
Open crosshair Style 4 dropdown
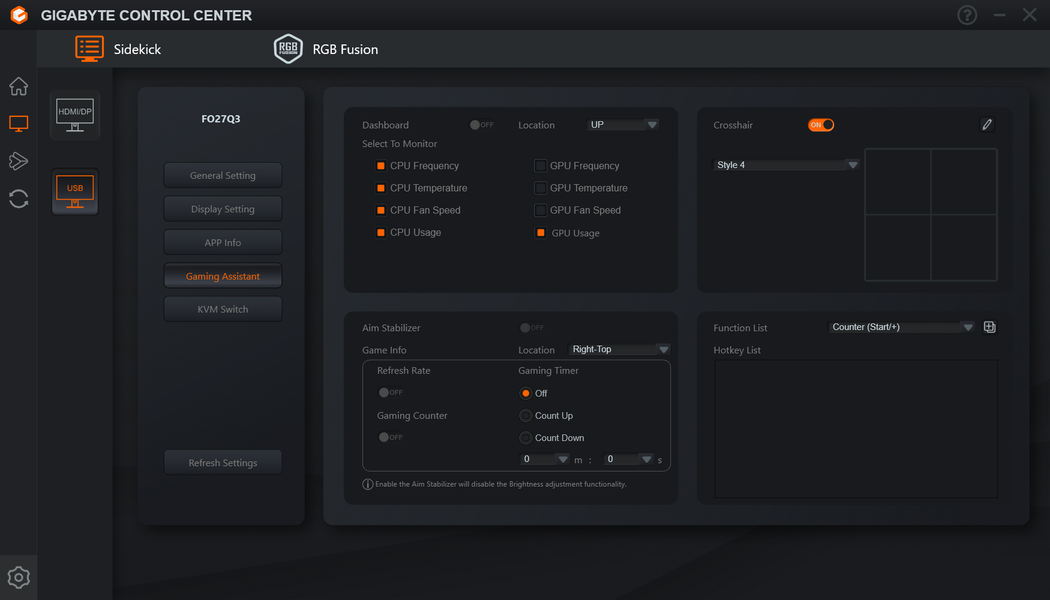785,165
